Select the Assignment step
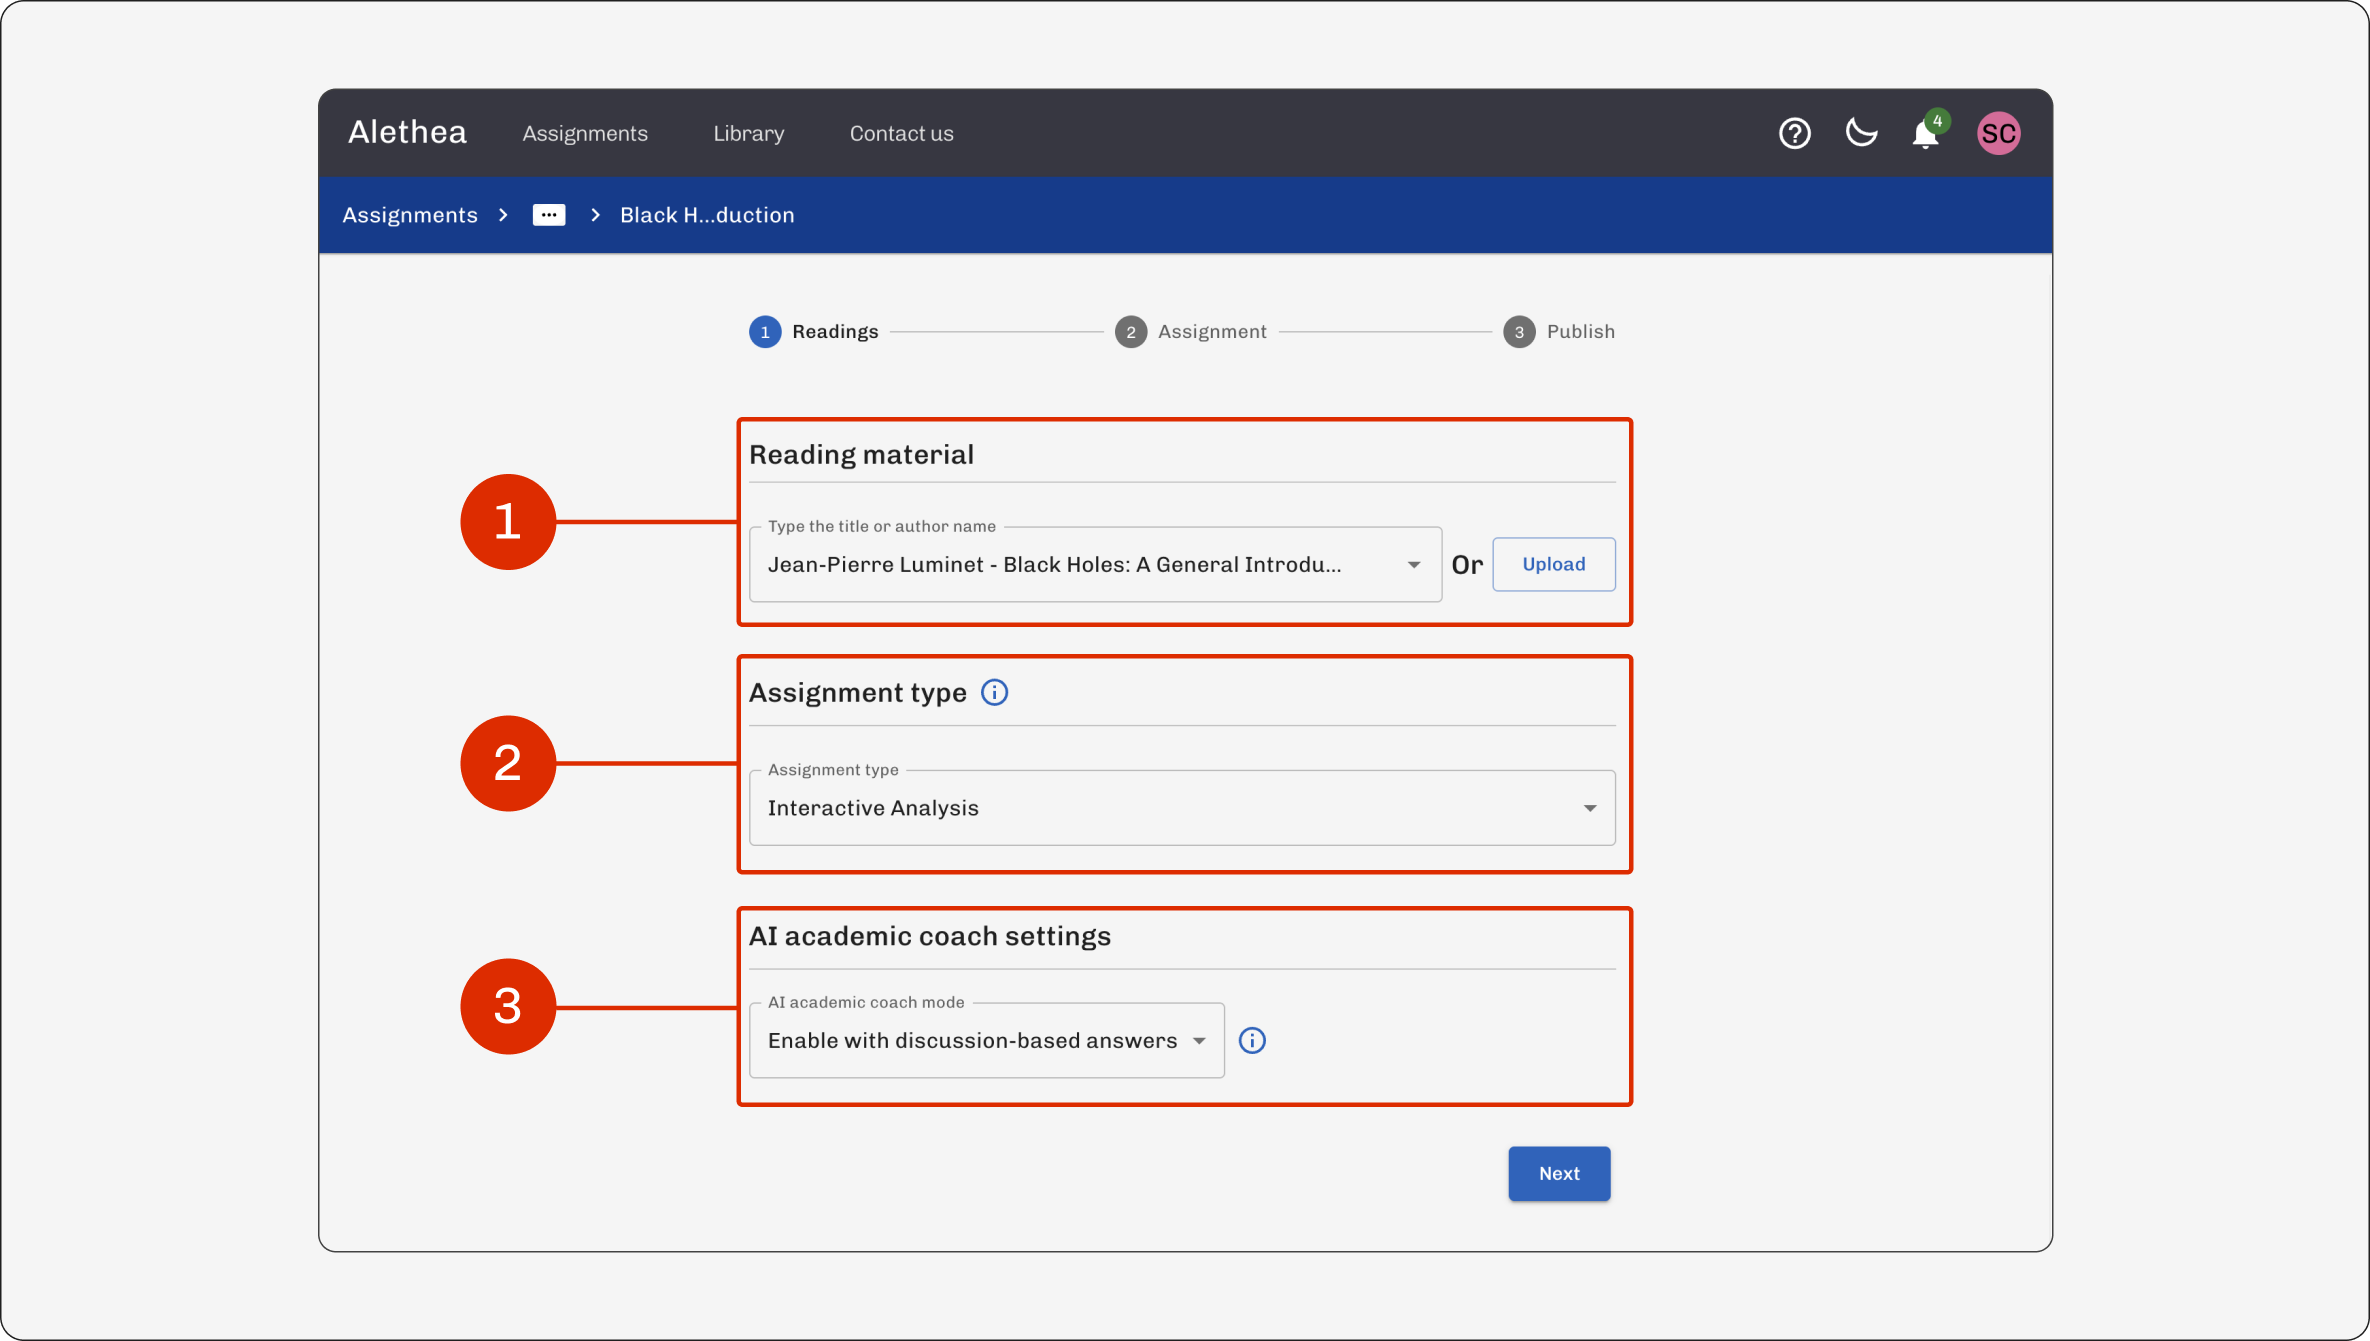This screenshot has height=1341, width=2370. pos(1190,331)
